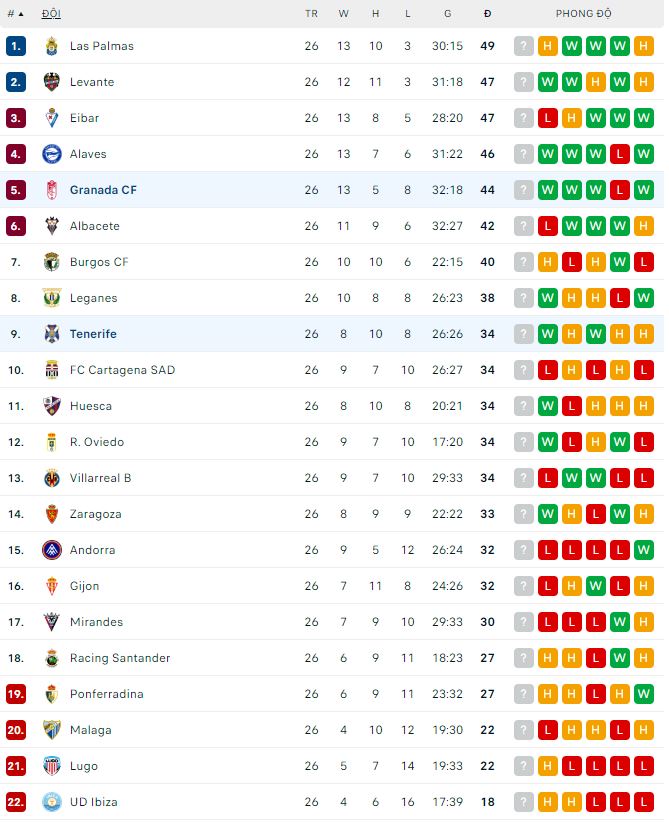Open the Racing Santander team link
669x823 pixels.
120,658
